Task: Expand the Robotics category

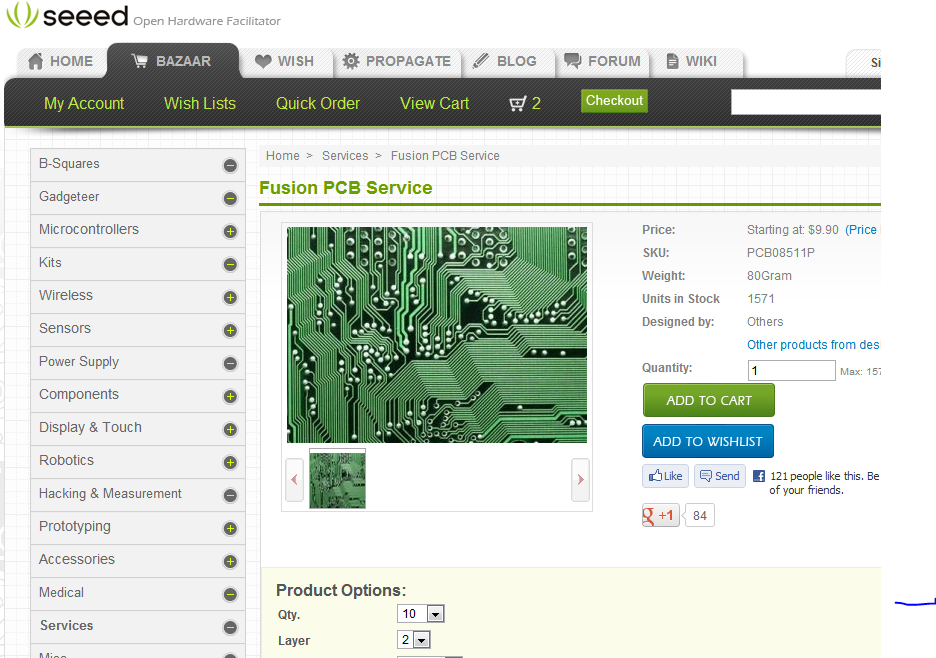Action: pos(230,462)
